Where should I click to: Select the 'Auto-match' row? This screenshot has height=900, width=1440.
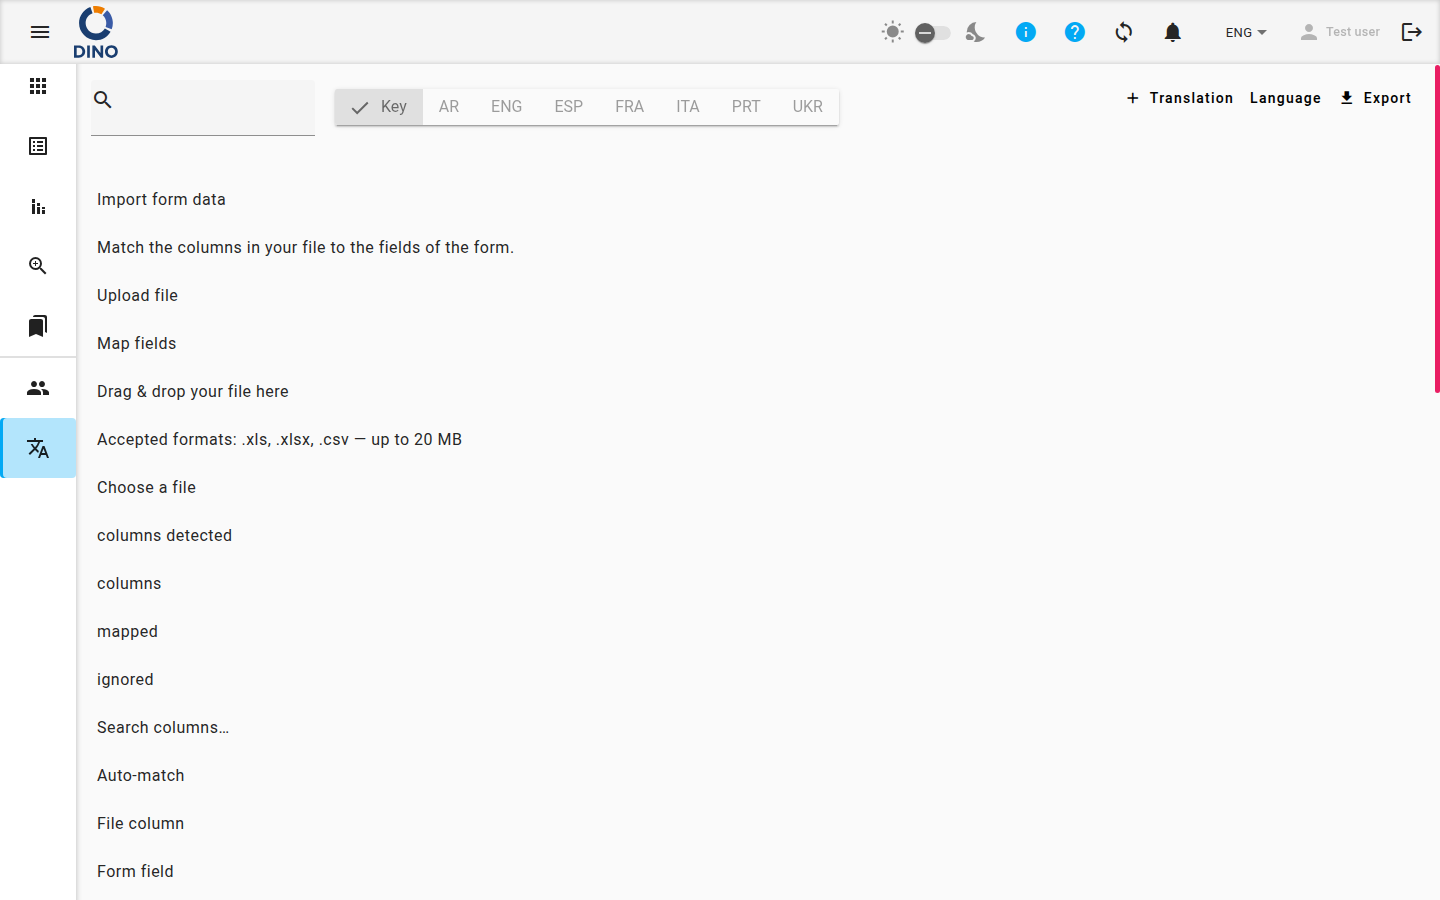click(x=758, y=776)
